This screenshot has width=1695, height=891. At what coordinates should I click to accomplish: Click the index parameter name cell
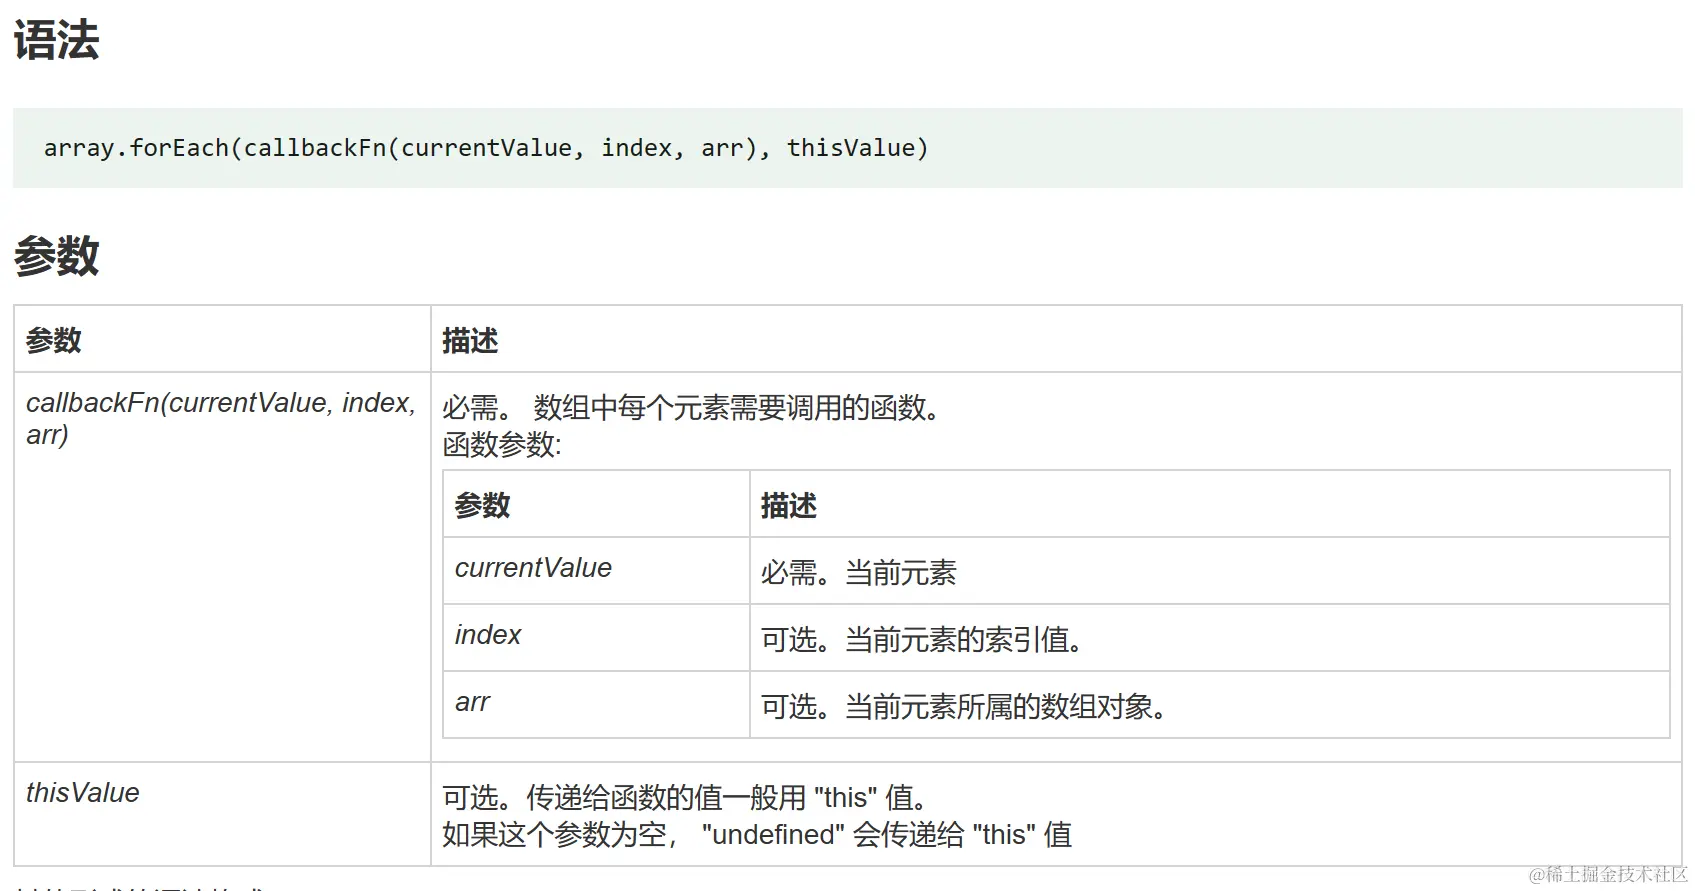click(x=488, y=635)
